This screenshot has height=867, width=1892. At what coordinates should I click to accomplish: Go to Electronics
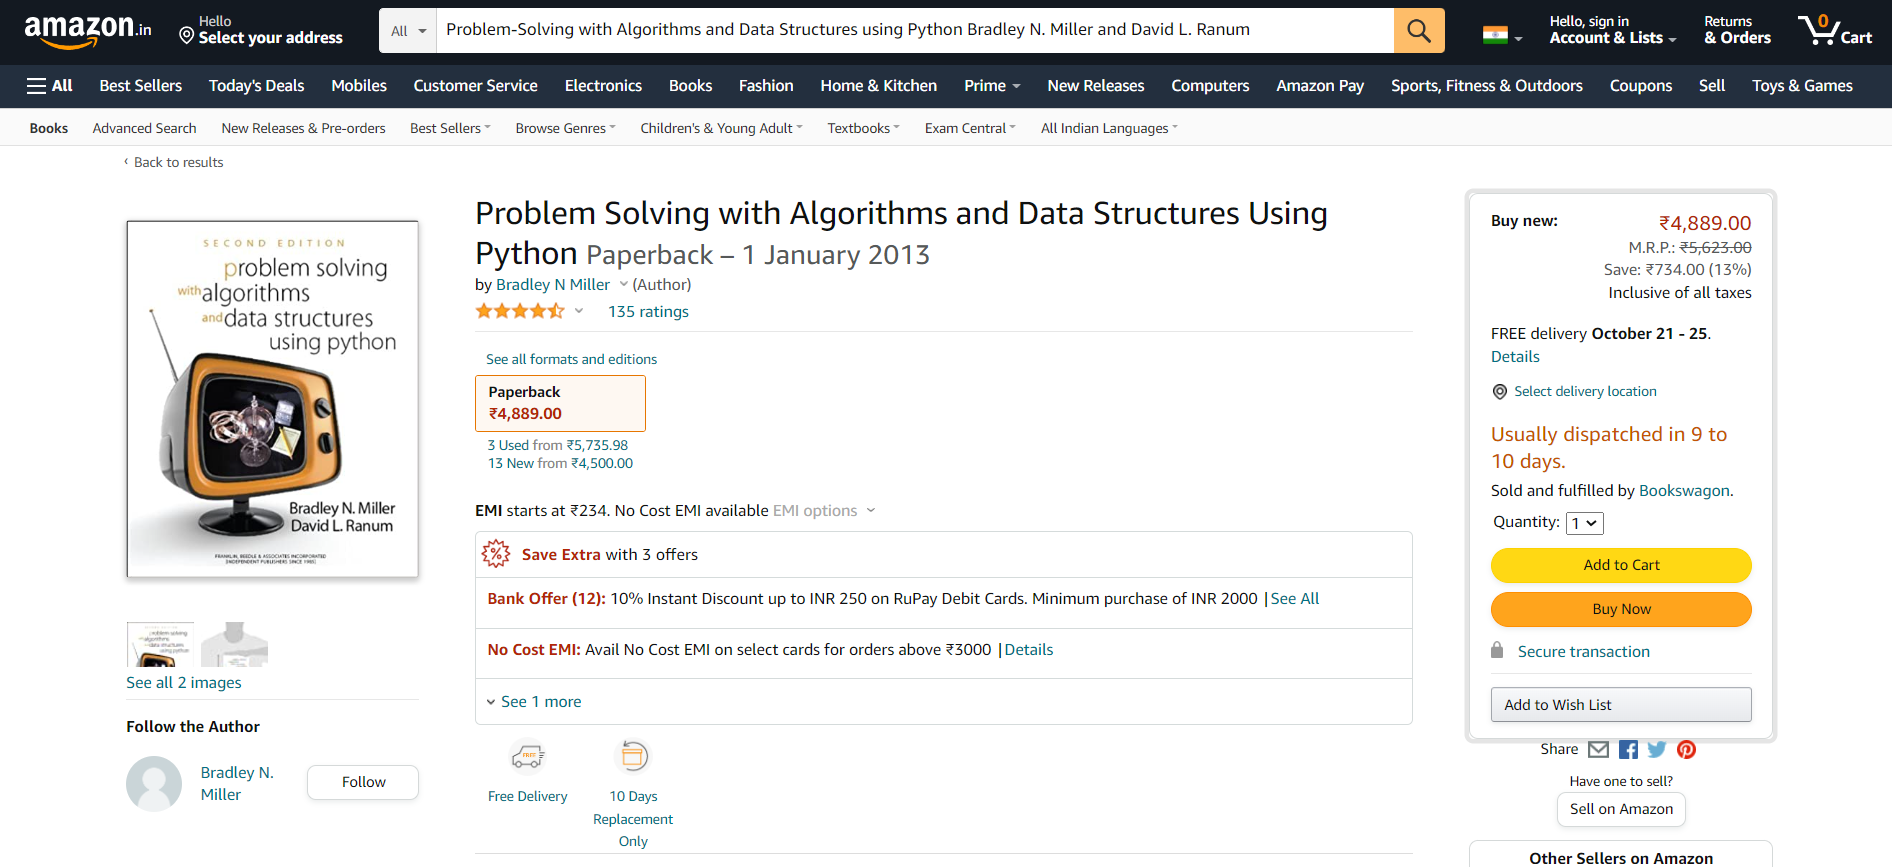coord(603,86)
